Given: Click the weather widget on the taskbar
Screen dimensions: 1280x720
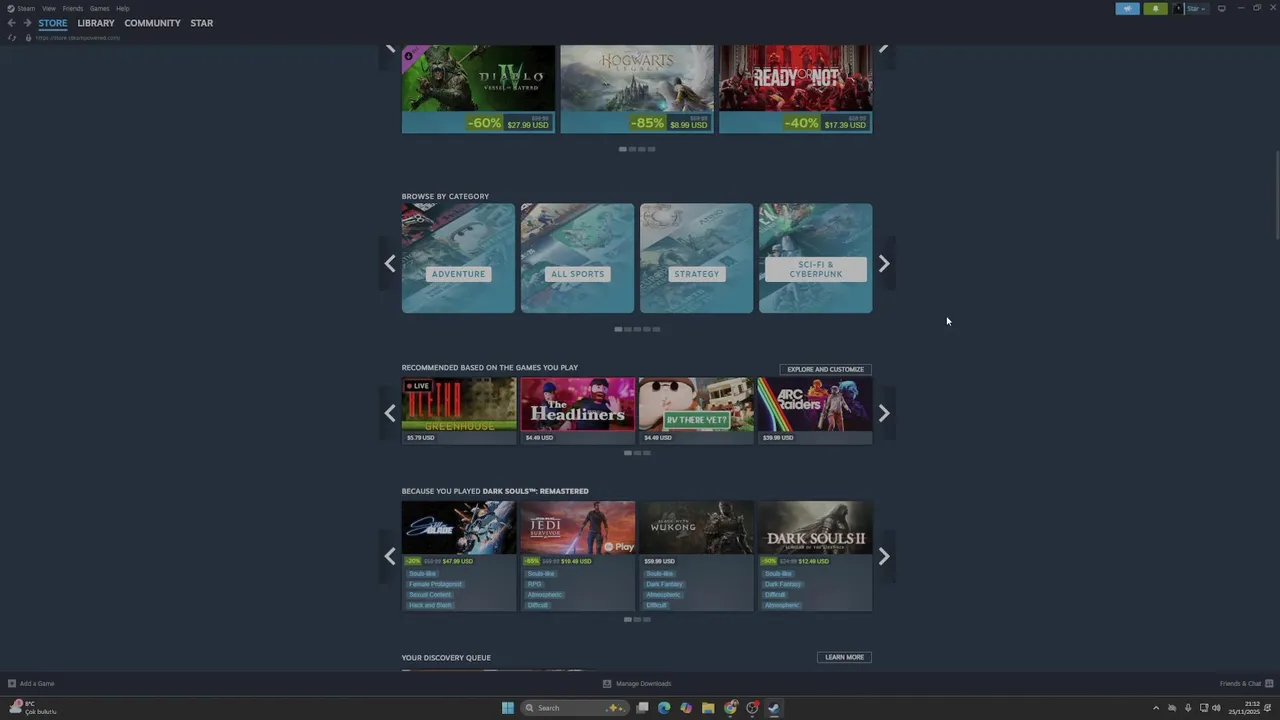Looking at the screenshot, I should pos(32,708).
